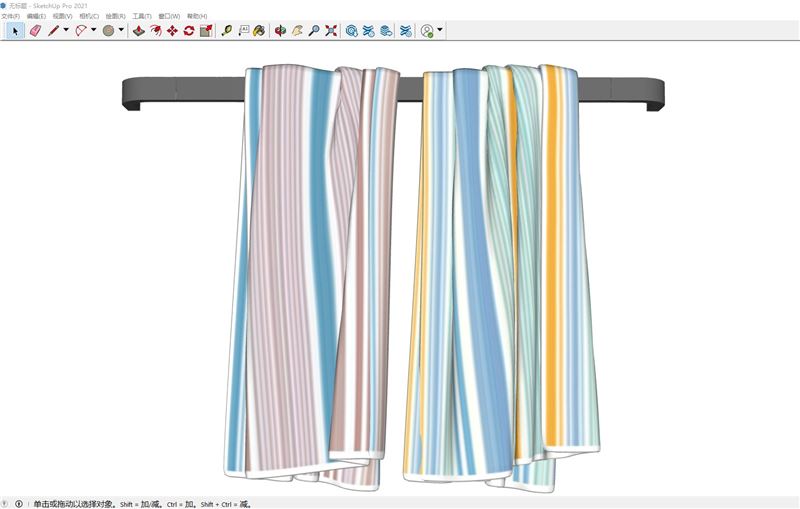Select the Arc tool
800x509 pixels.
click(81, 31)
